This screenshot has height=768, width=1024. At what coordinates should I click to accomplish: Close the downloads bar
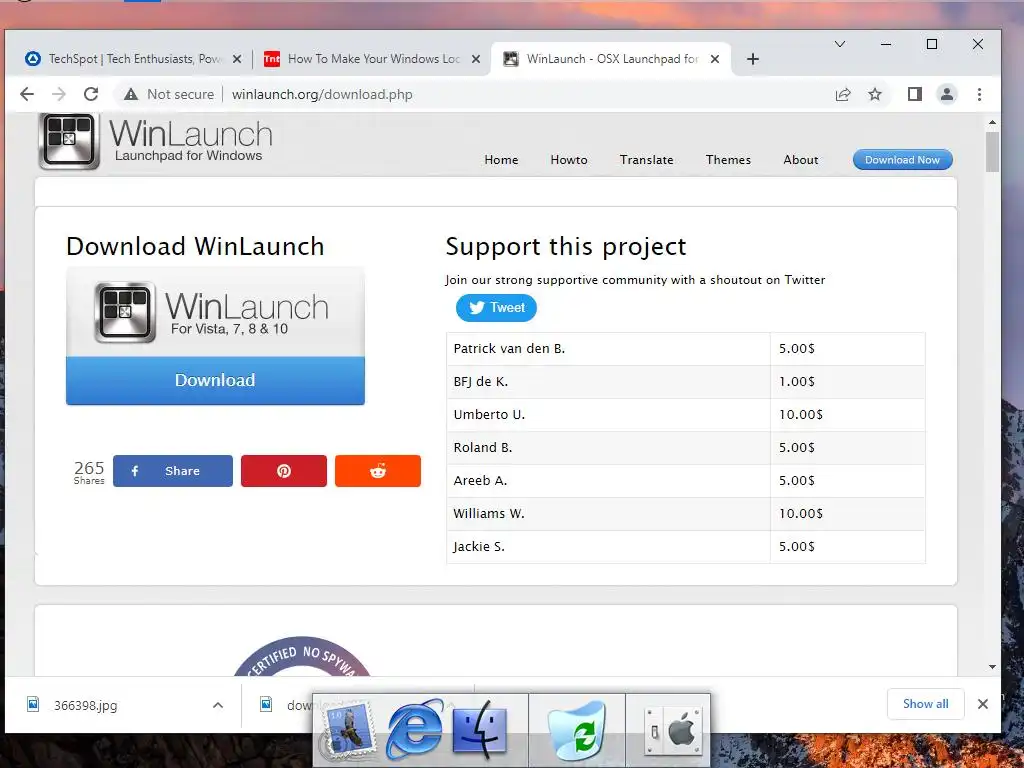pos(982,704)
